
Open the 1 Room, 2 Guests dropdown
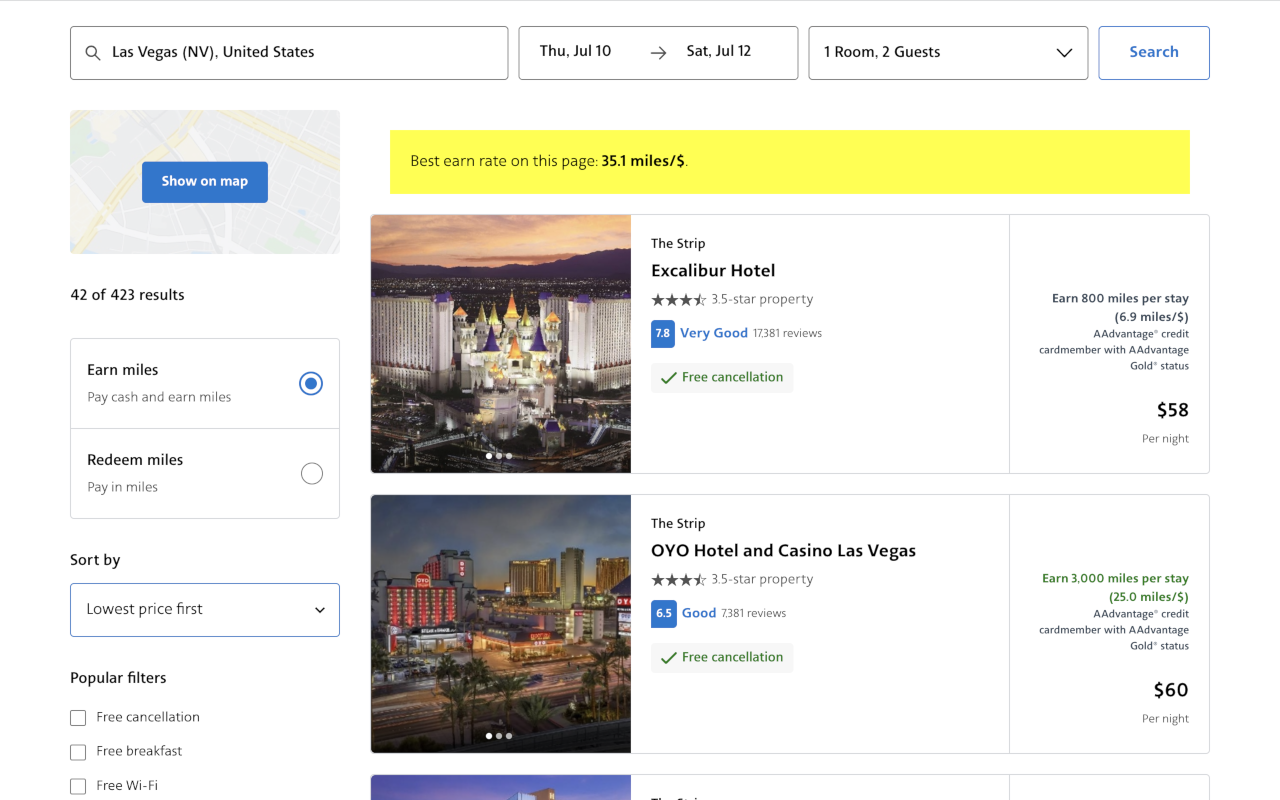(x=948, y=53)
